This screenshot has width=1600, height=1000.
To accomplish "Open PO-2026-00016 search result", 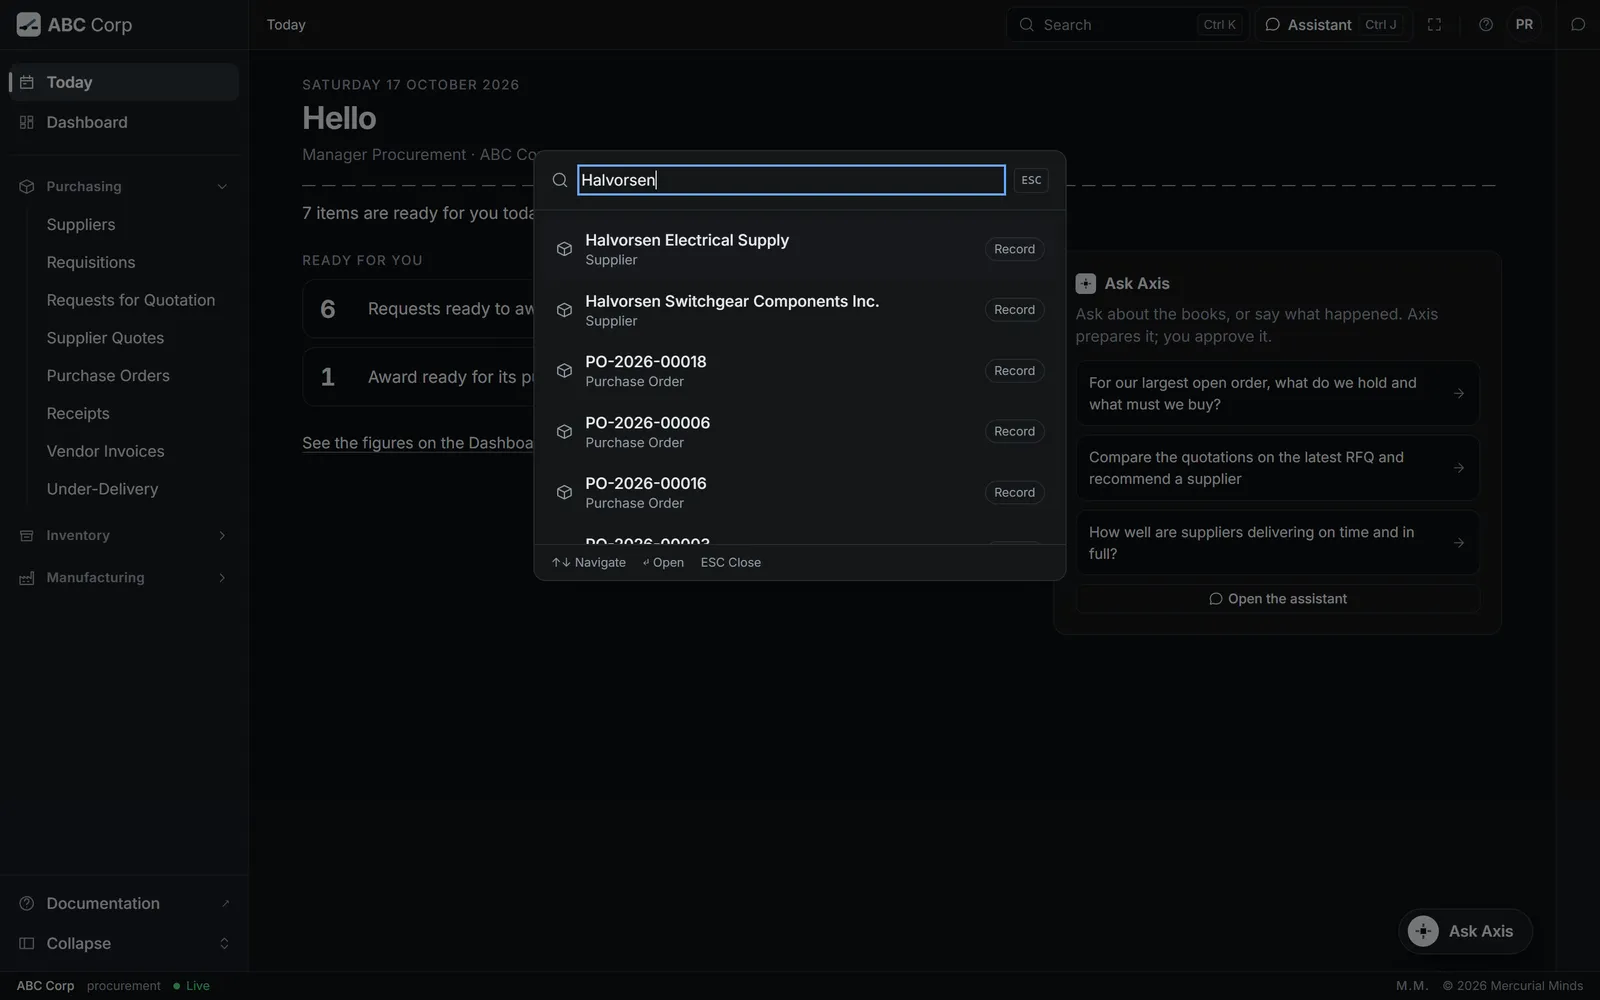I will pyautogui.click(x=800, y=492).
